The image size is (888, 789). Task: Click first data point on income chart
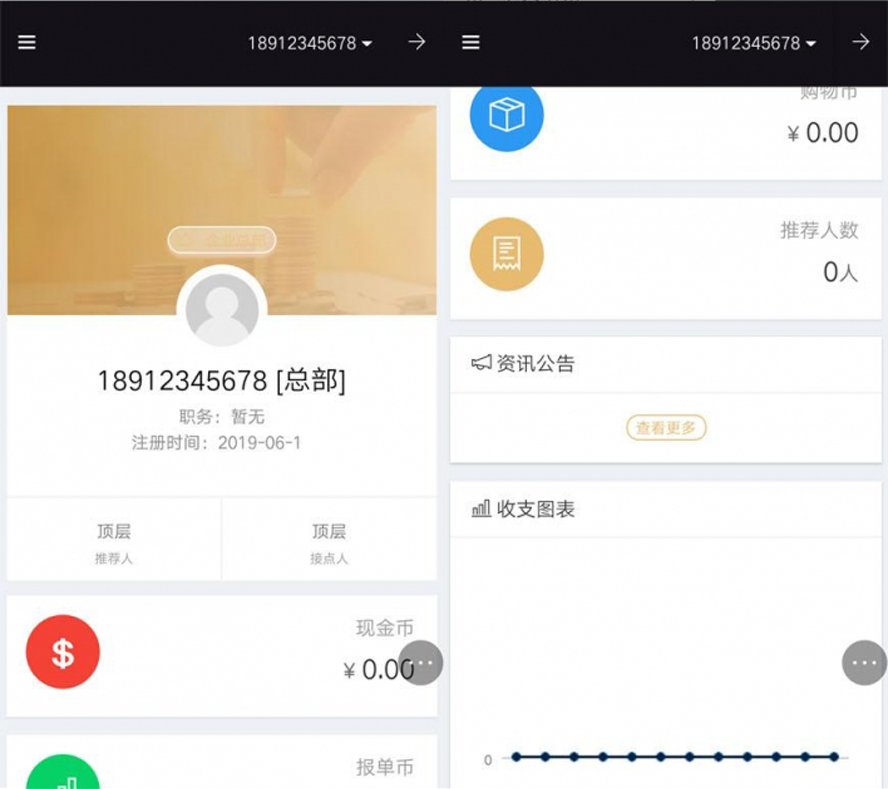(516, 757)
